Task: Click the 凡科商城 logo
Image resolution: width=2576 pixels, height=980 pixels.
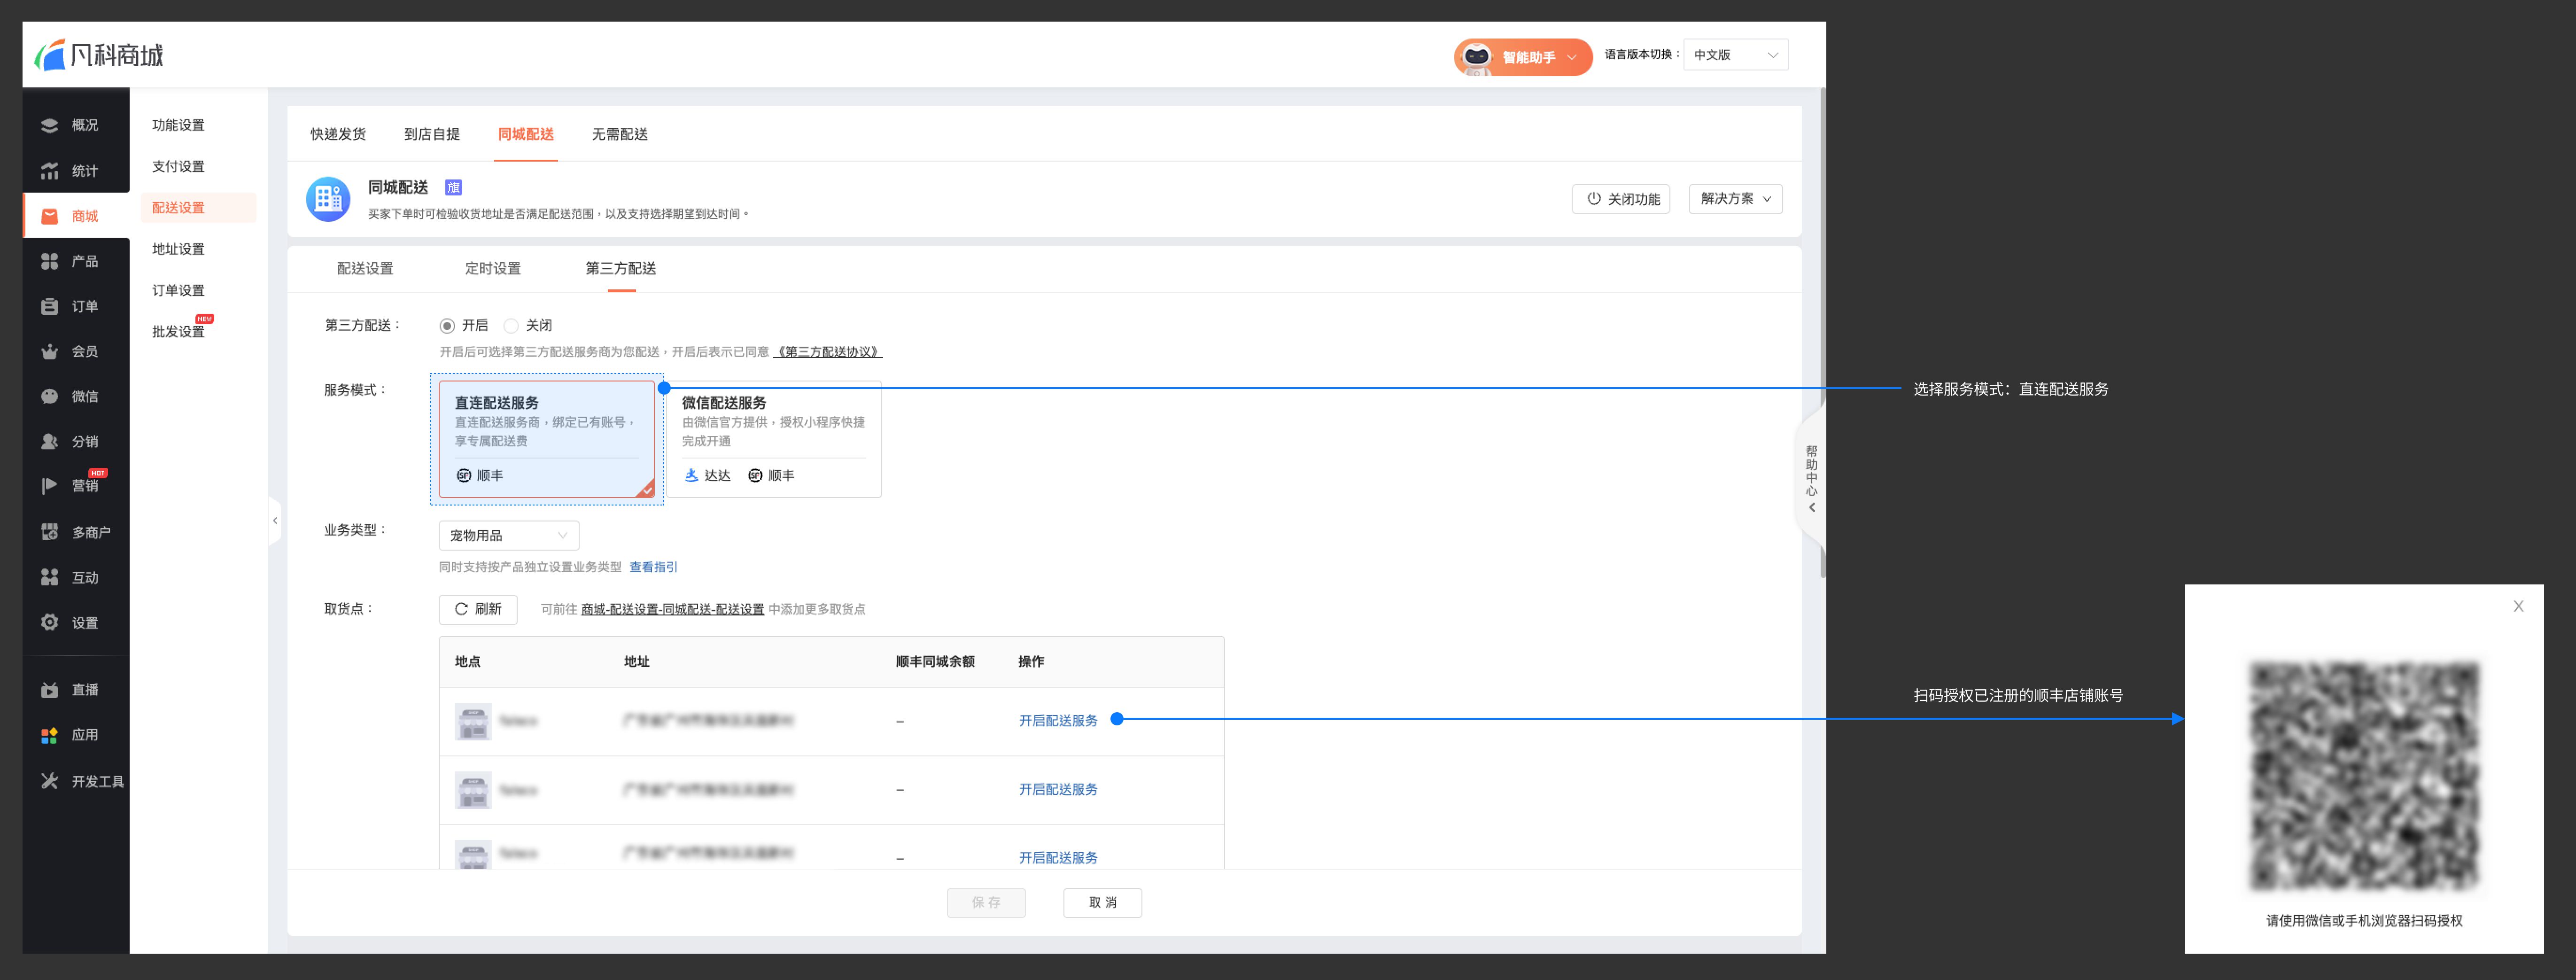Action: click(x=98, y=55)
